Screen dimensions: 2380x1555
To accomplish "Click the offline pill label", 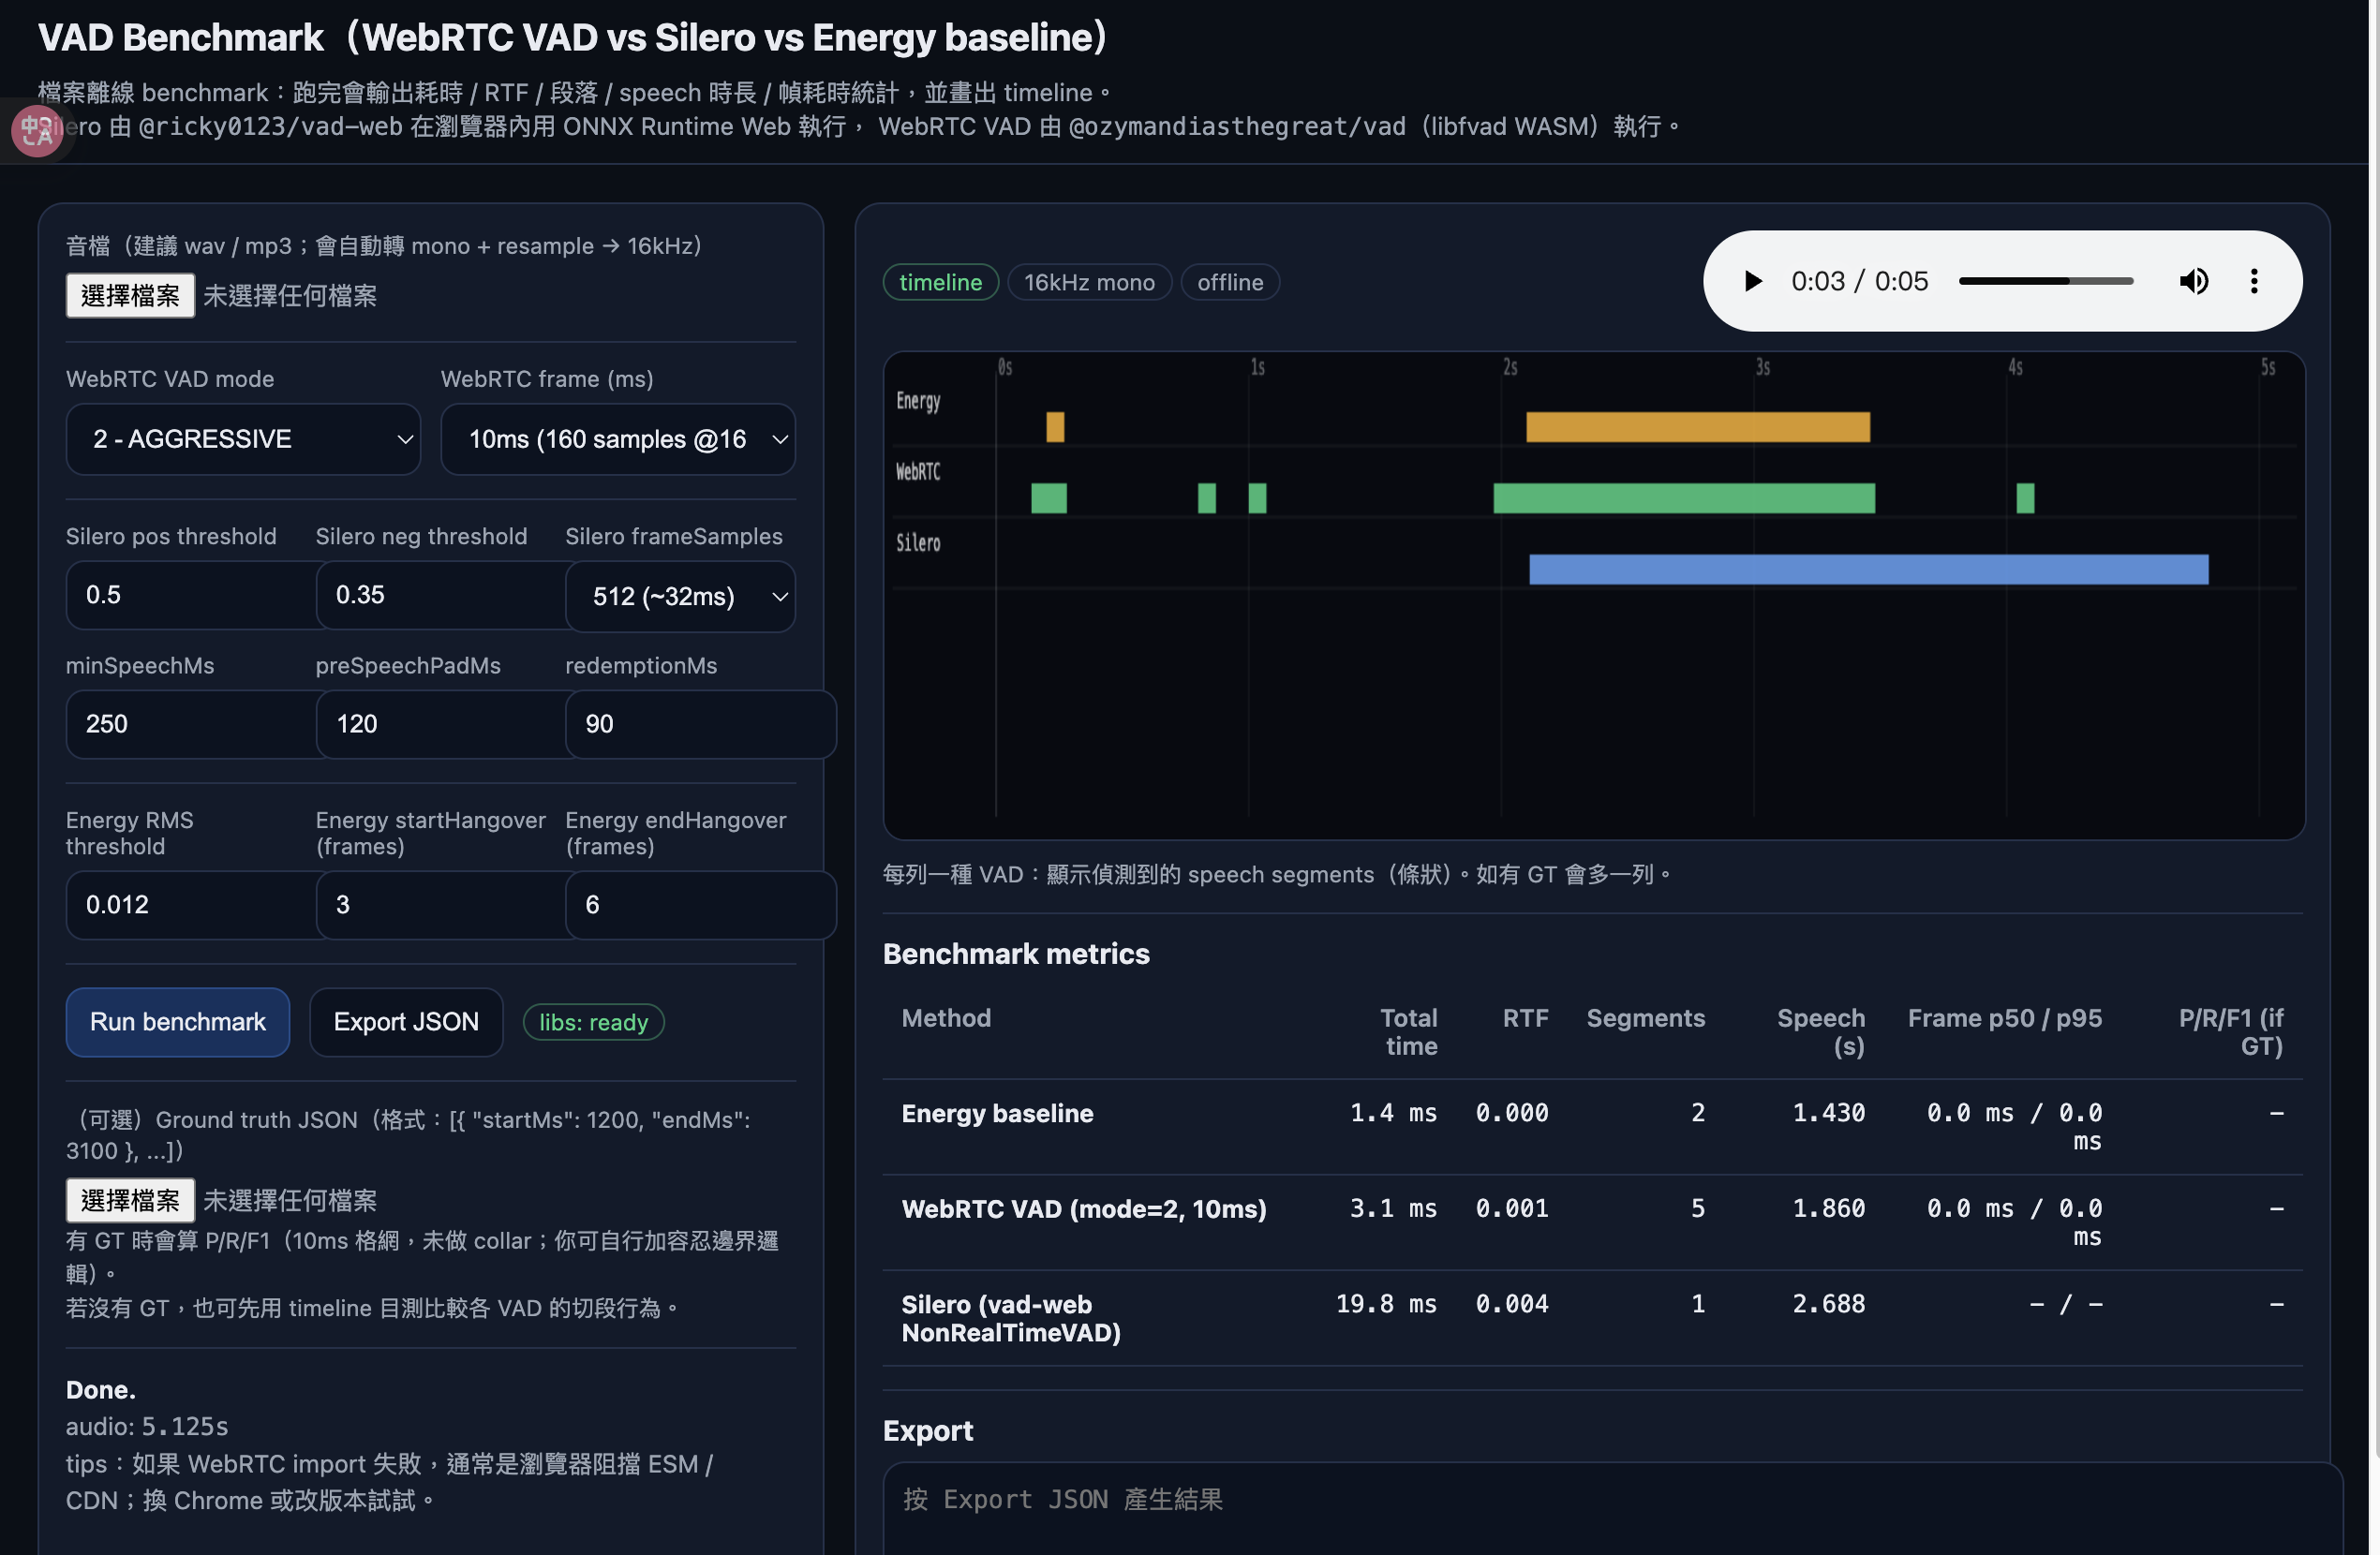I will 1229,282.
